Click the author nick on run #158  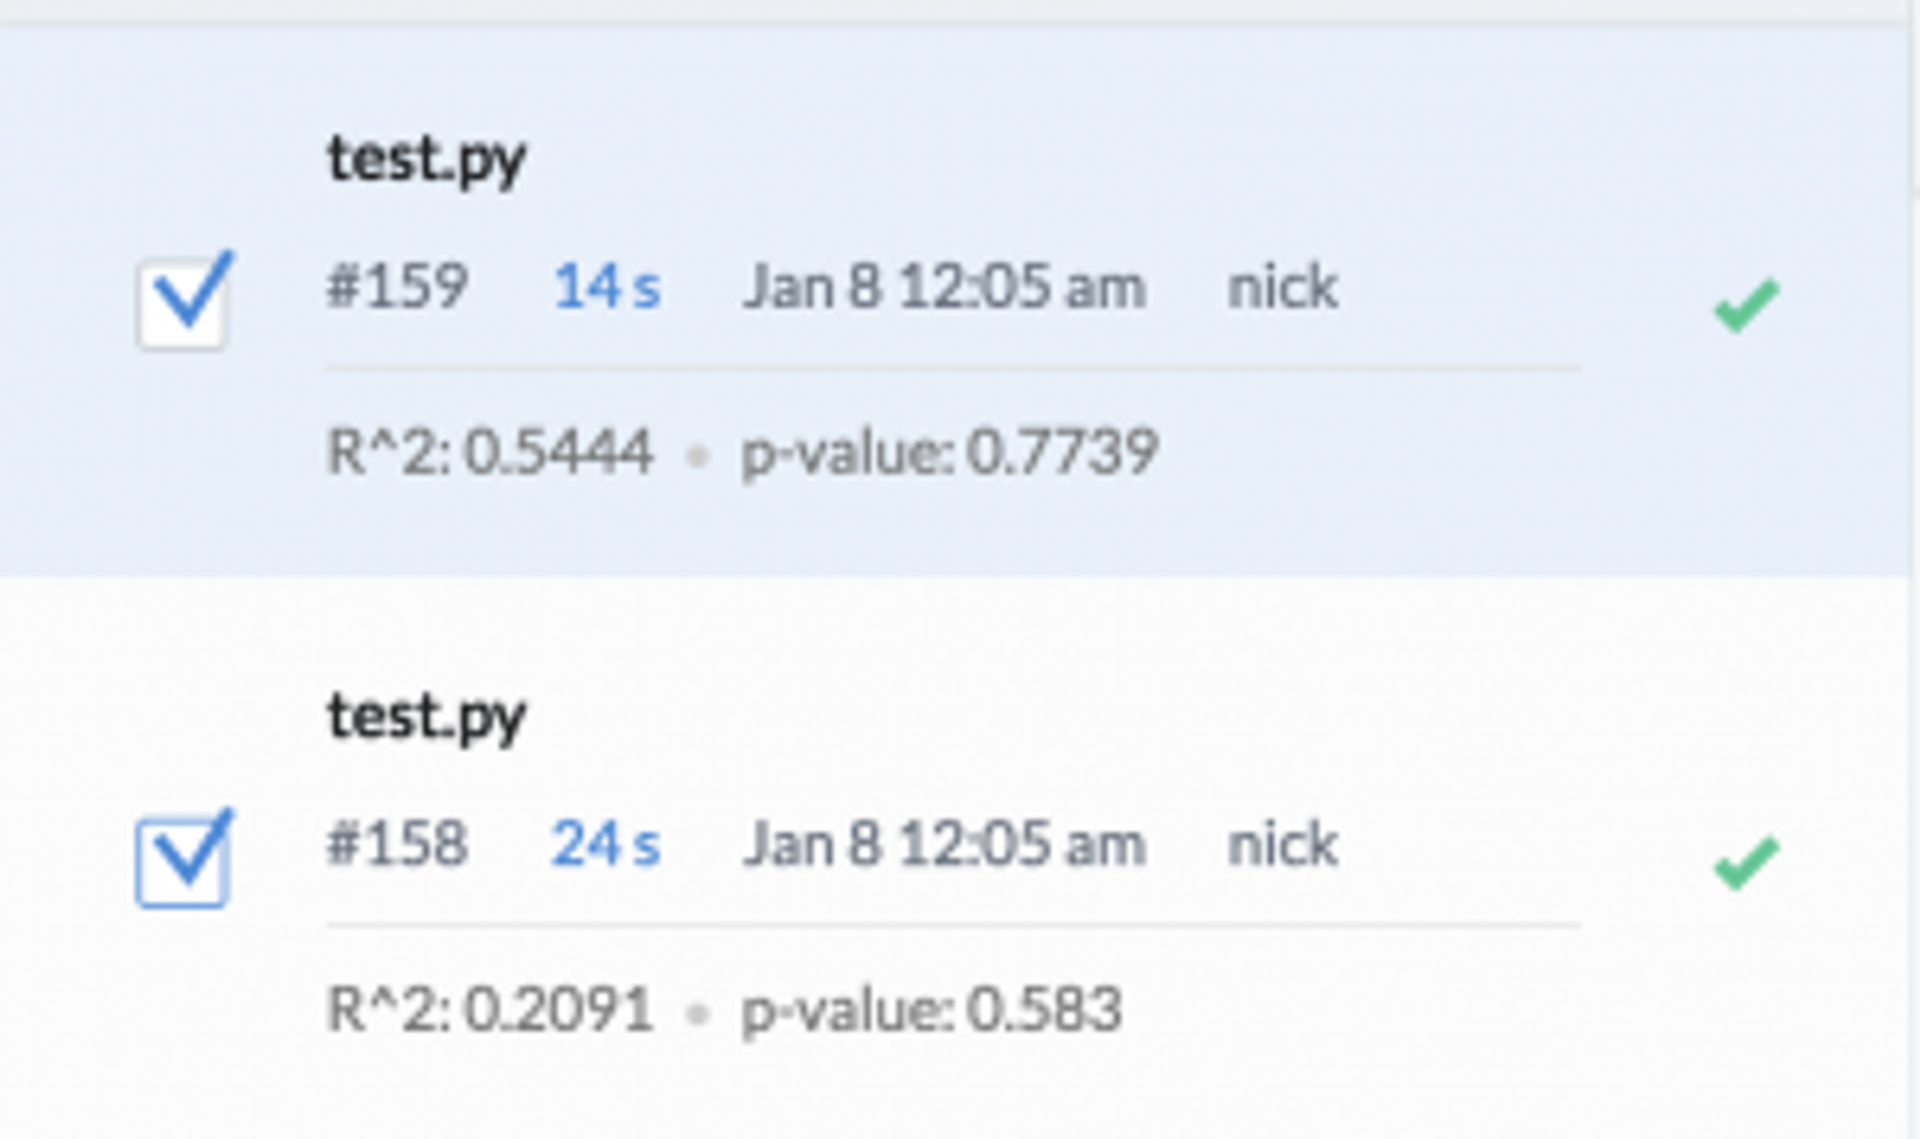1281,845
